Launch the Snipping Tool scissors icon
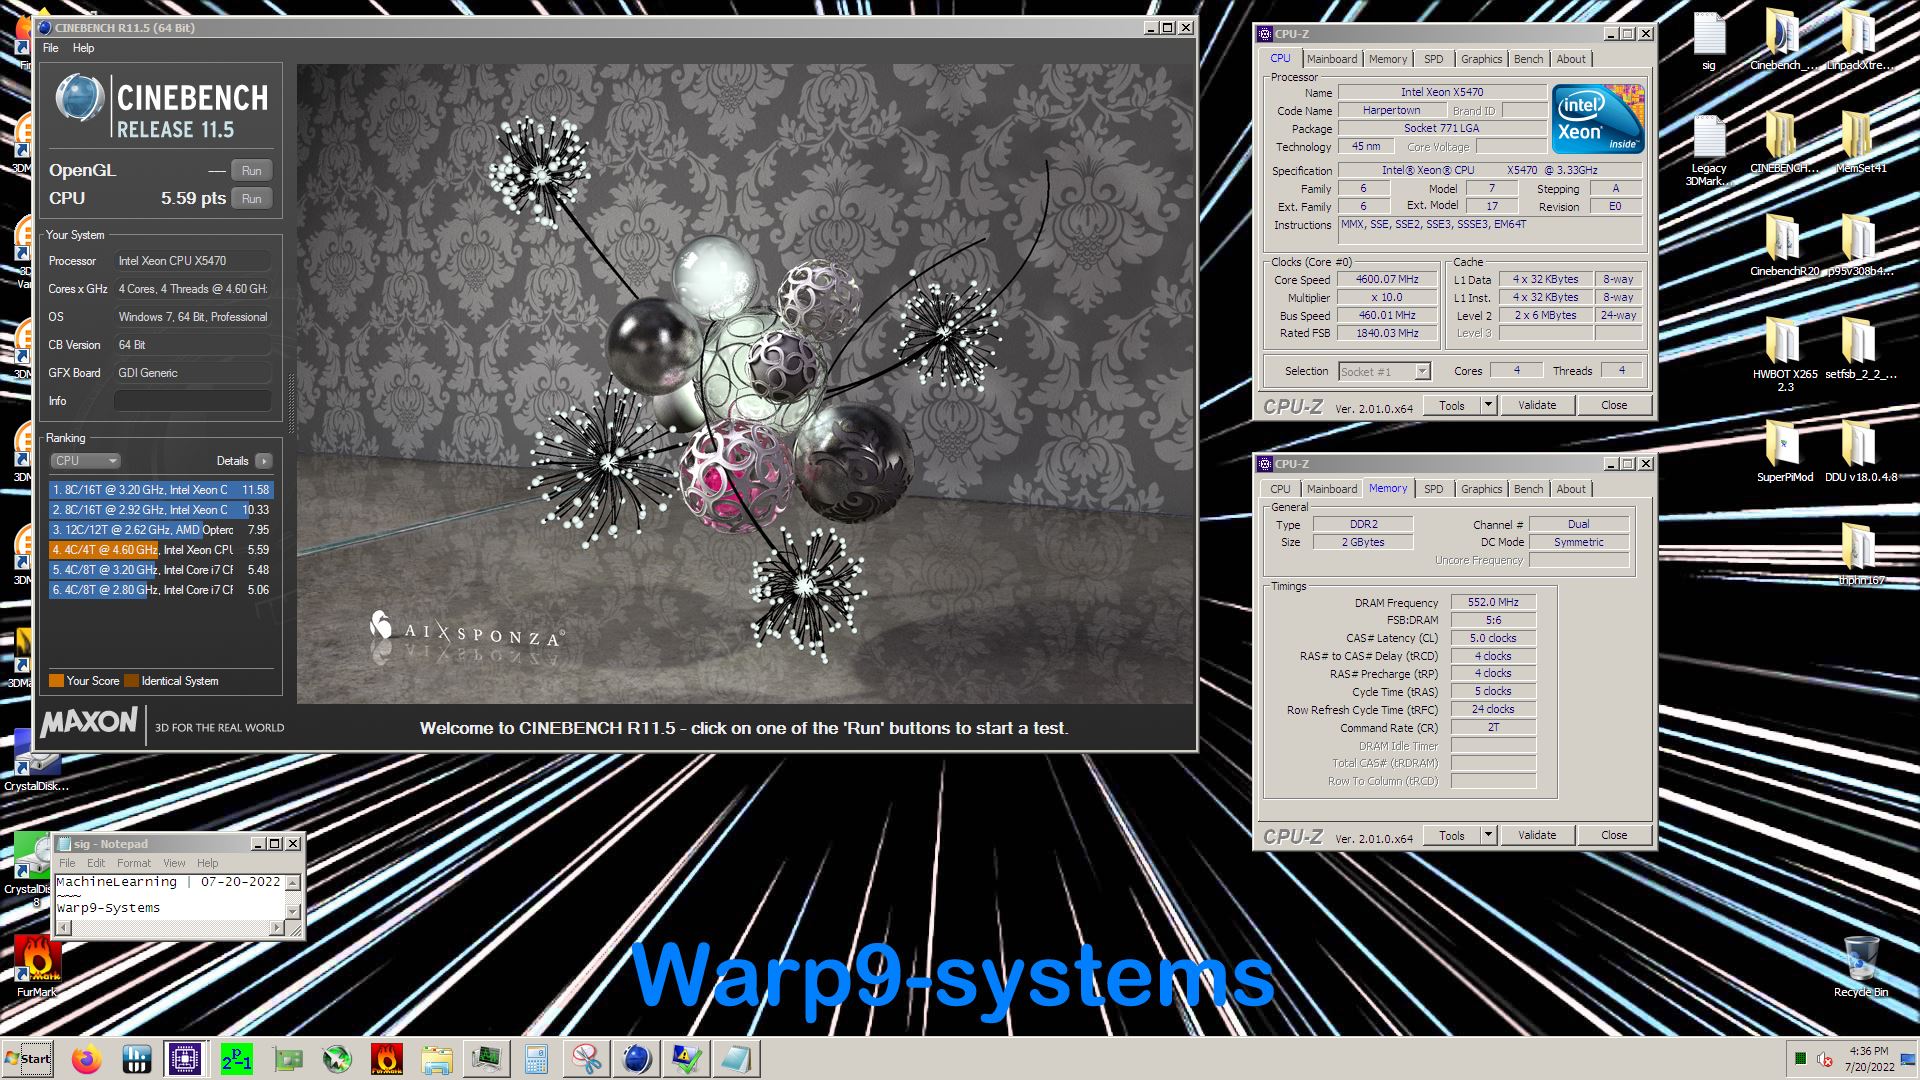Image resolution: width=1920 pixels, height=1080 pixels. click(x=587, y=1059)
